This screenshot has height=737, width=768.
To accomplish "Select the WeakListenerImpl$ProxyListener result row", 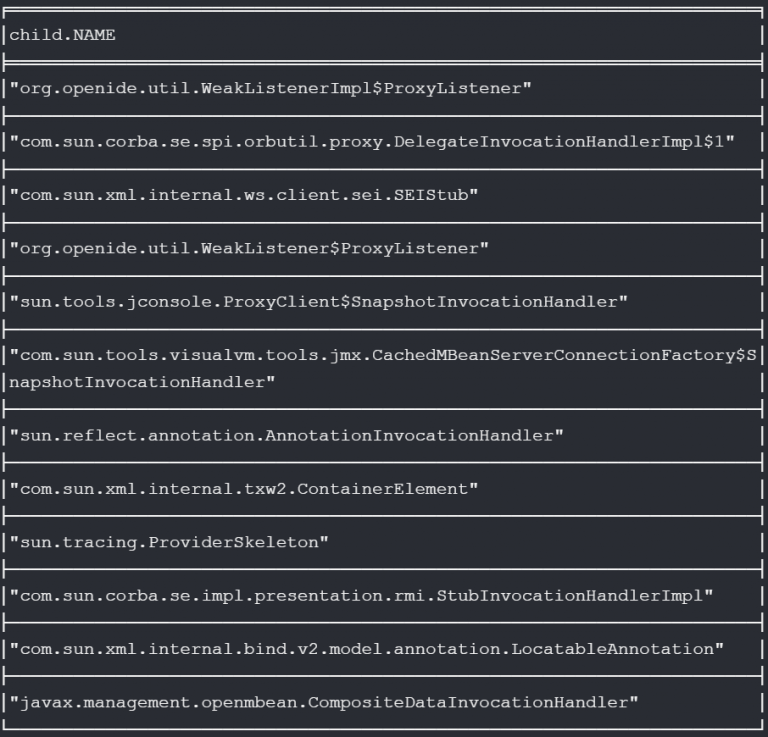I will [x=270, y=88].
